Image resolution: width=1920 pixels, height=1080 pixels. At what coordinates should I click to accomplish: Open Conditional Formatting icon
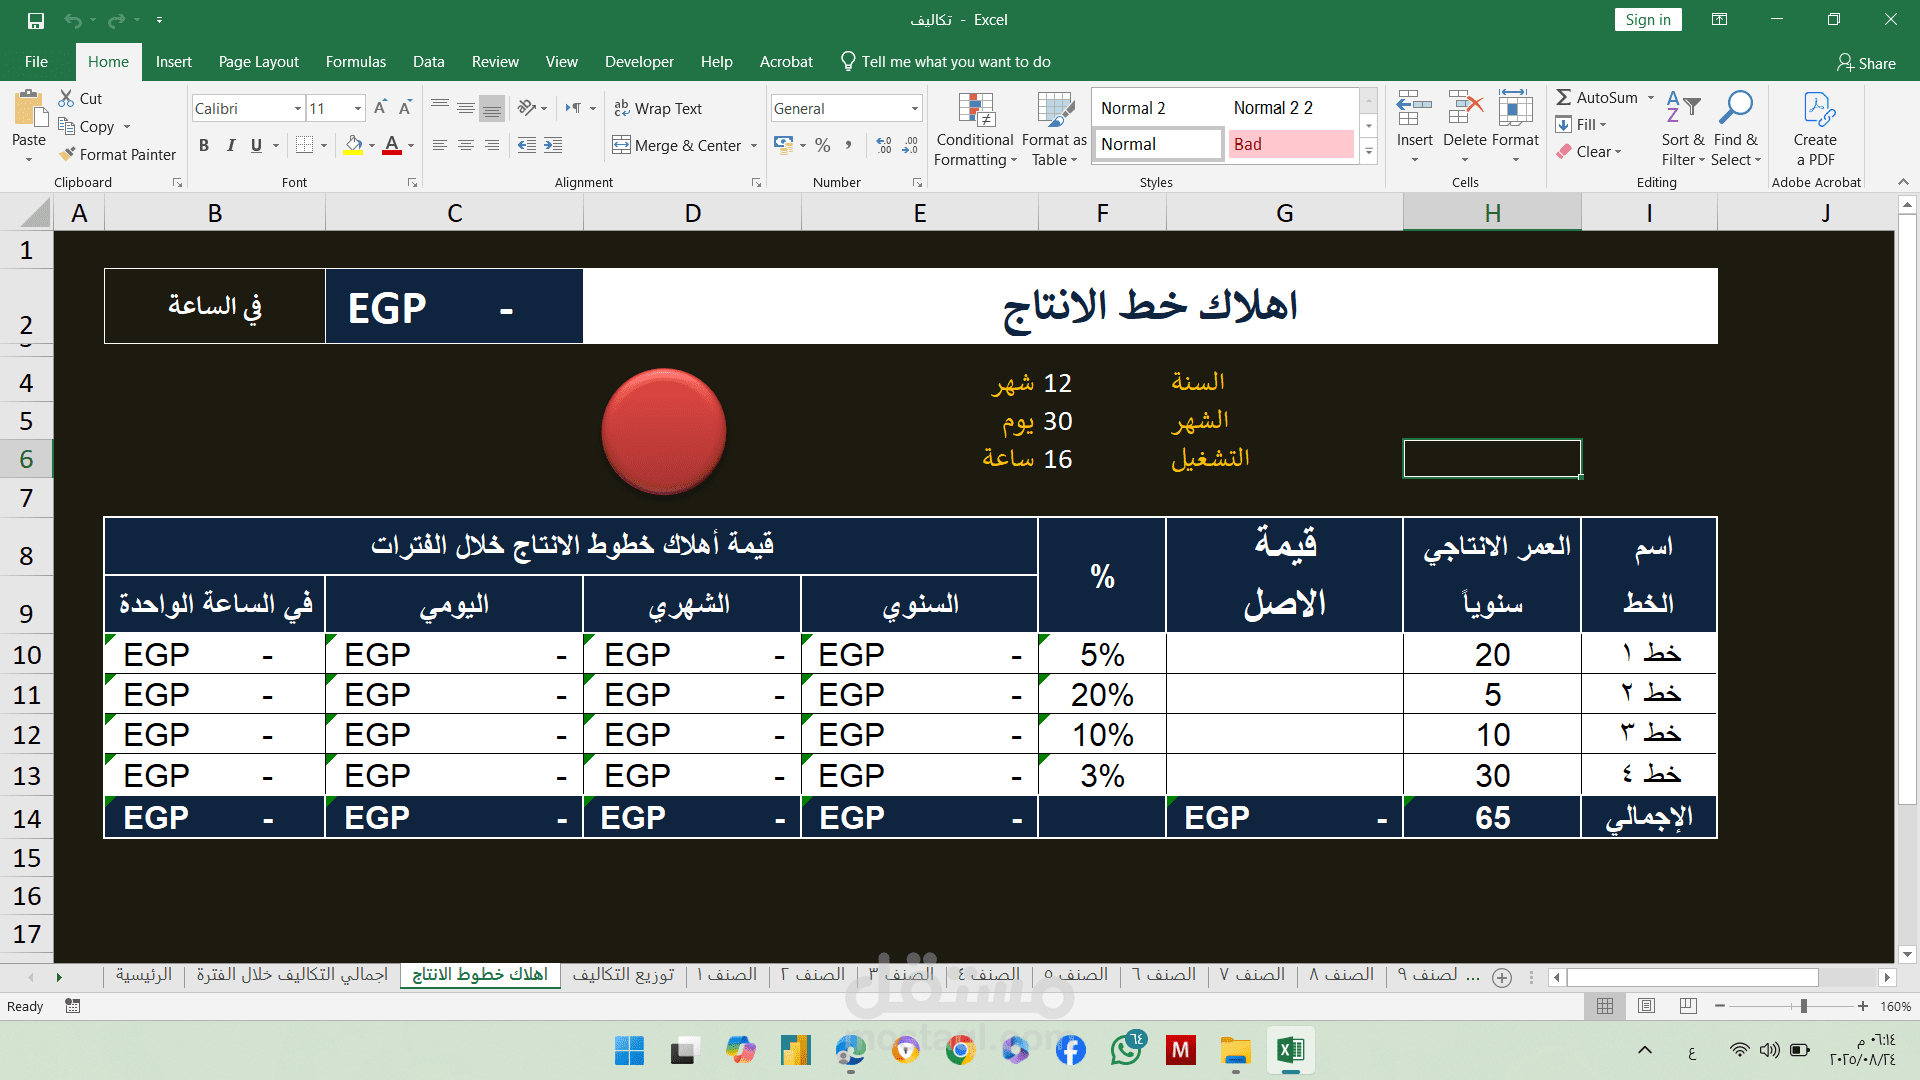tap(975, 112)
